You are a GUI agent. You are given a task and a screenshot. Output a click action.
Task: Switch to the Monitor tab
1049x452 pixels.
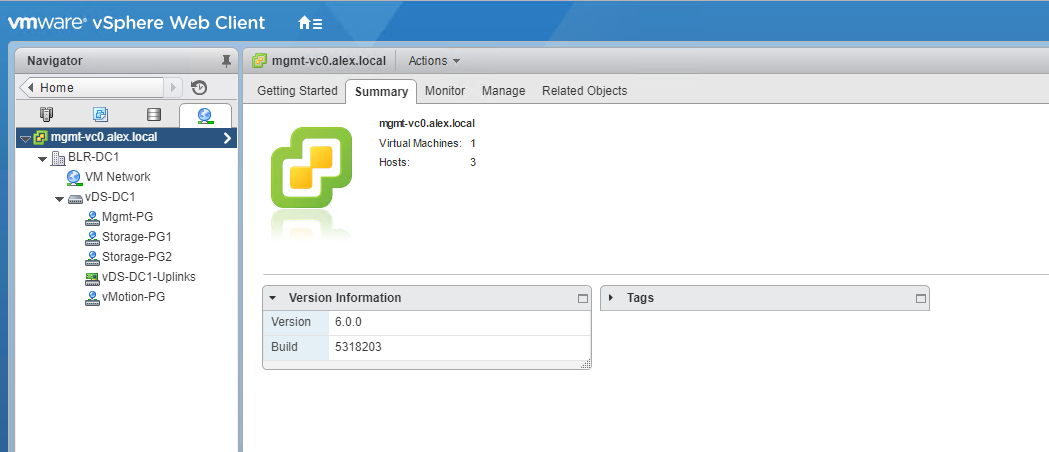(x=445, y=91)
